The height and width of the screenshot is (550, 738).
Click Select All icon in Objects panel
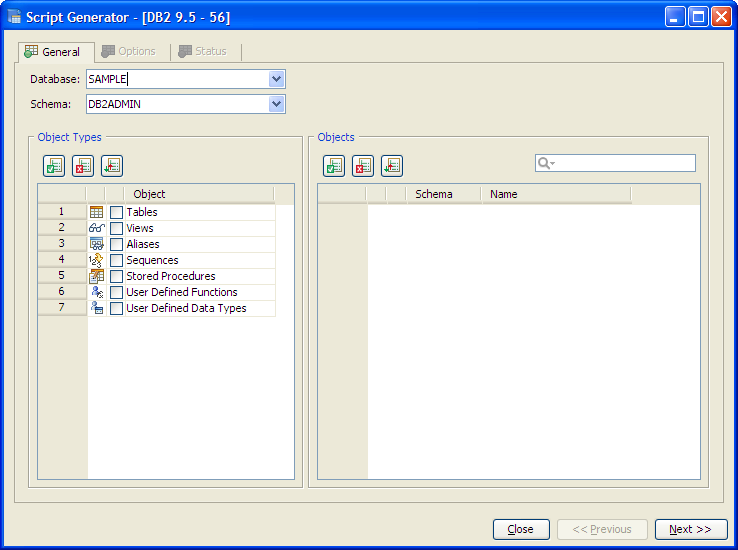coord(334,166)
